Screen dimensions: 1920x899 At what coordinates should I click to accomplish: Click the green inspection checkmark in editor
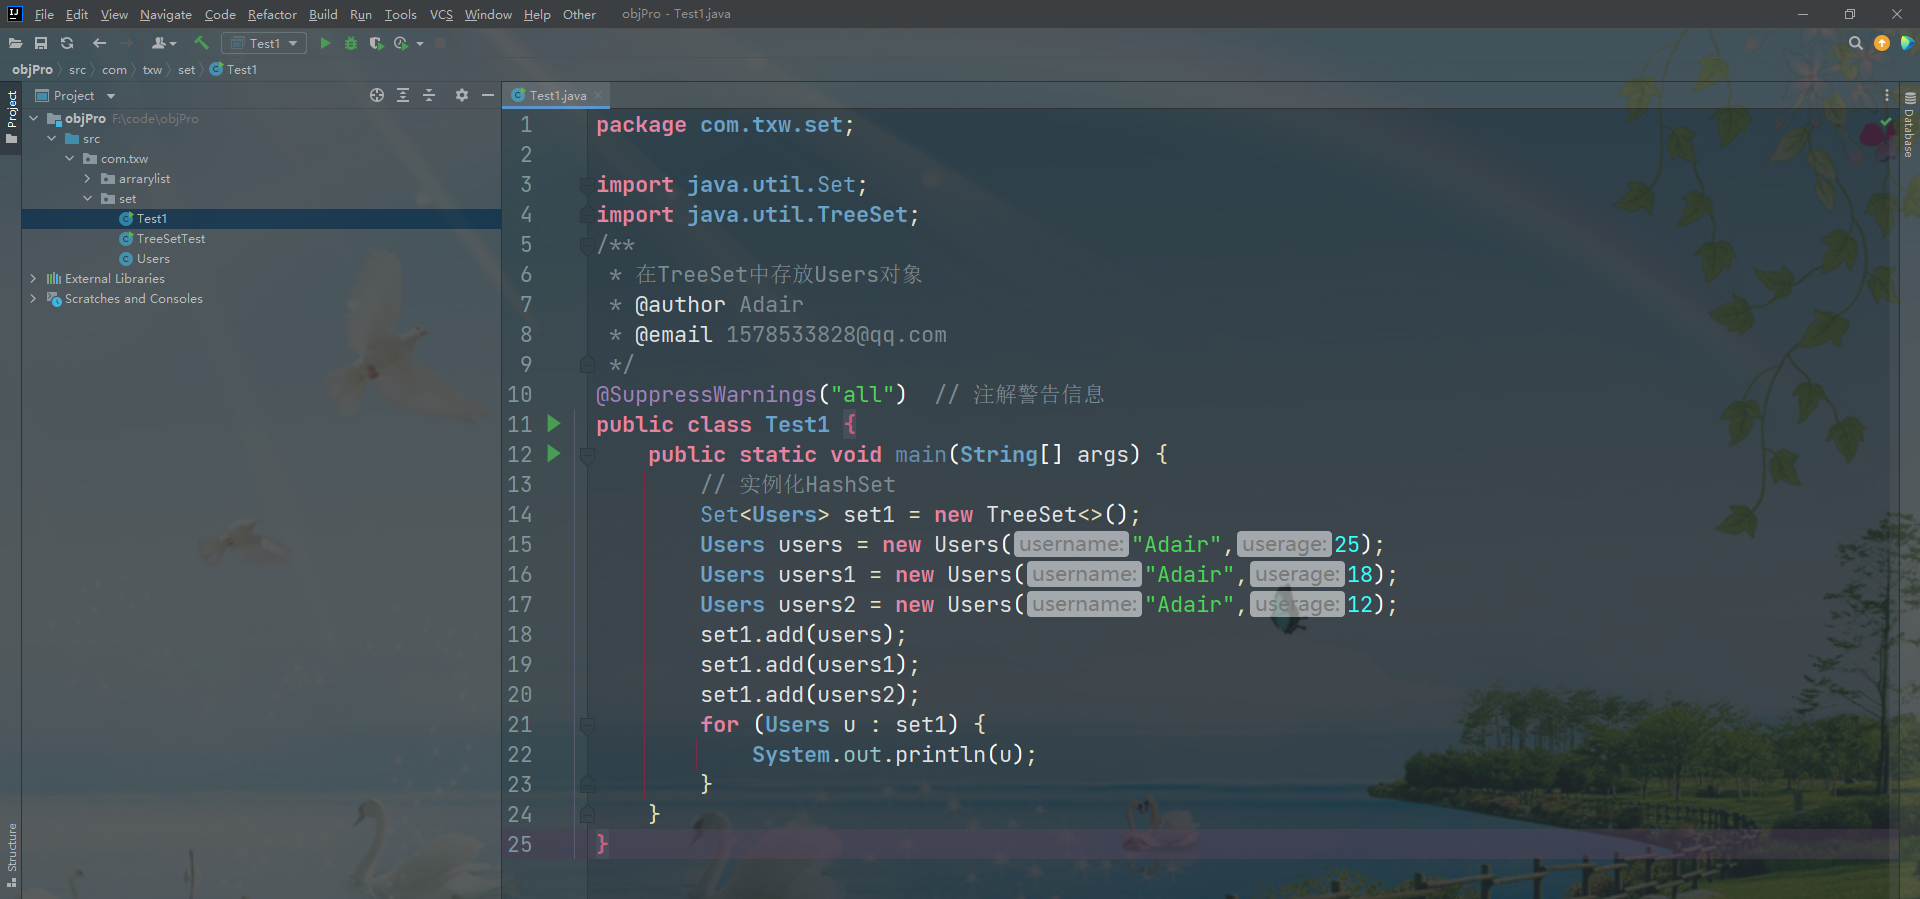1886,122
